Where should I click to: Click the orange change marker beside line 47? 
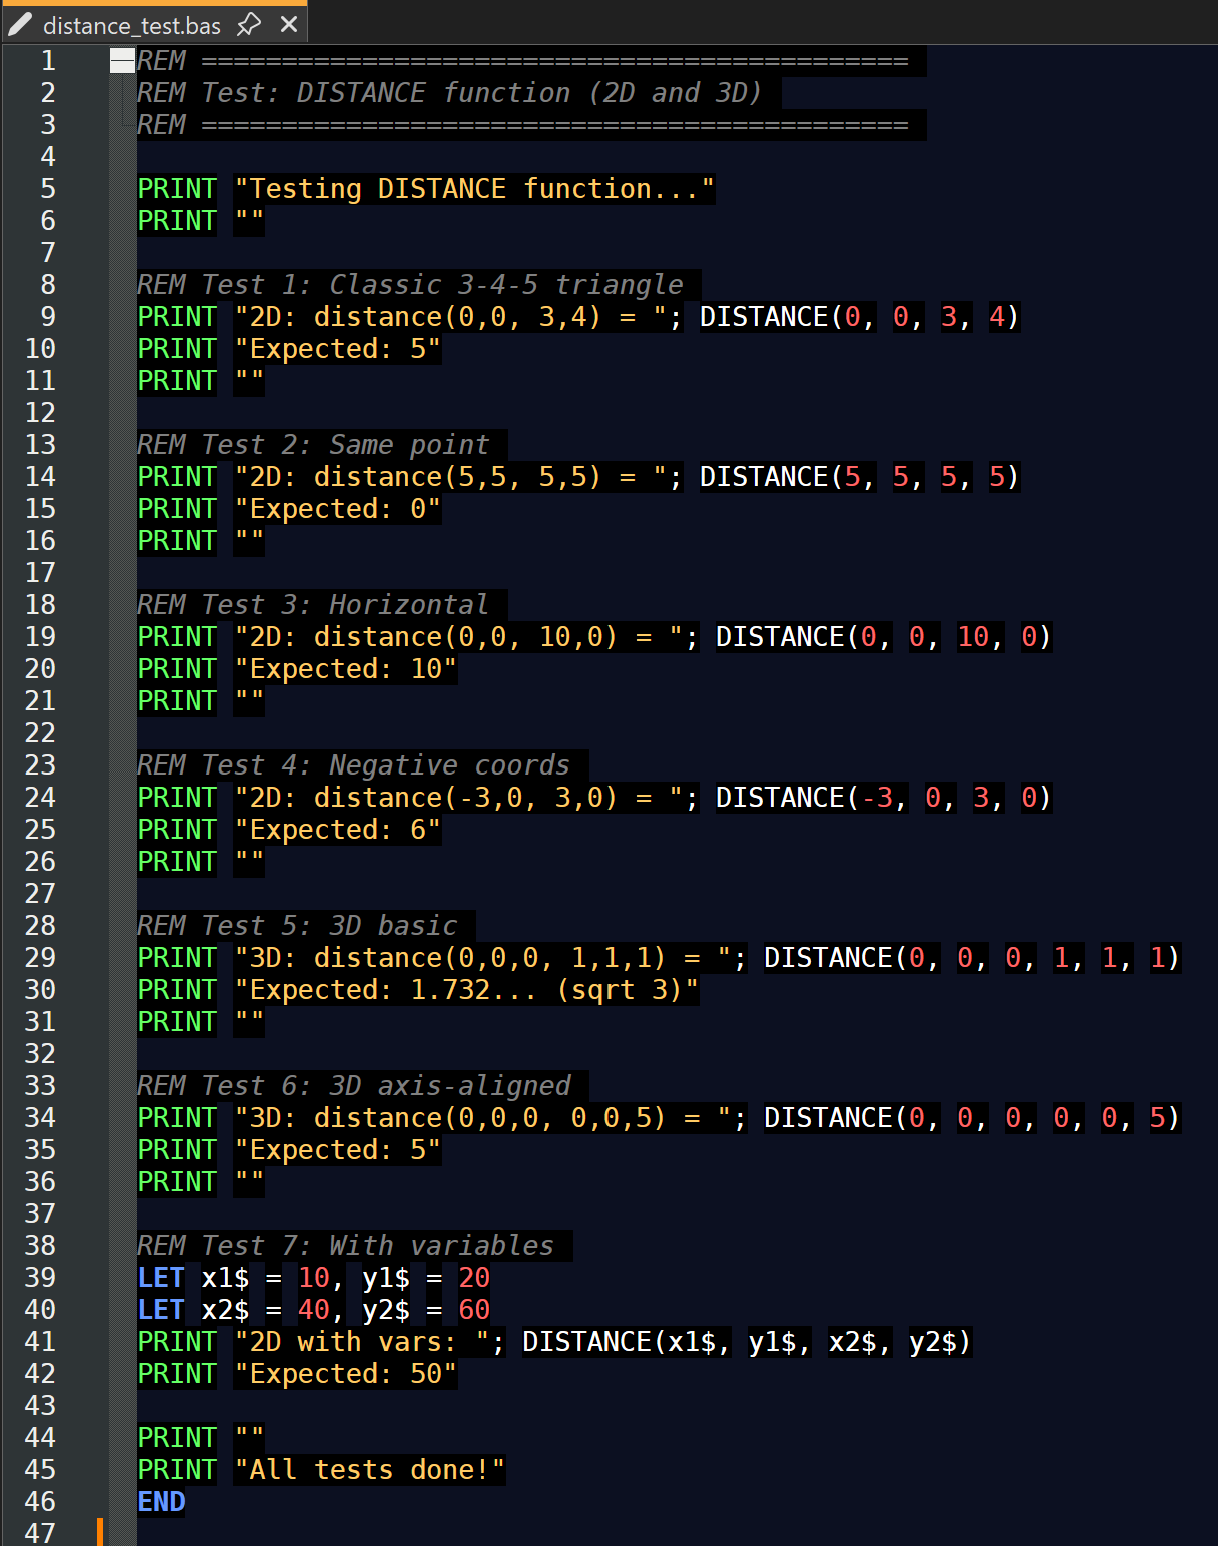tap(100, 1531)
